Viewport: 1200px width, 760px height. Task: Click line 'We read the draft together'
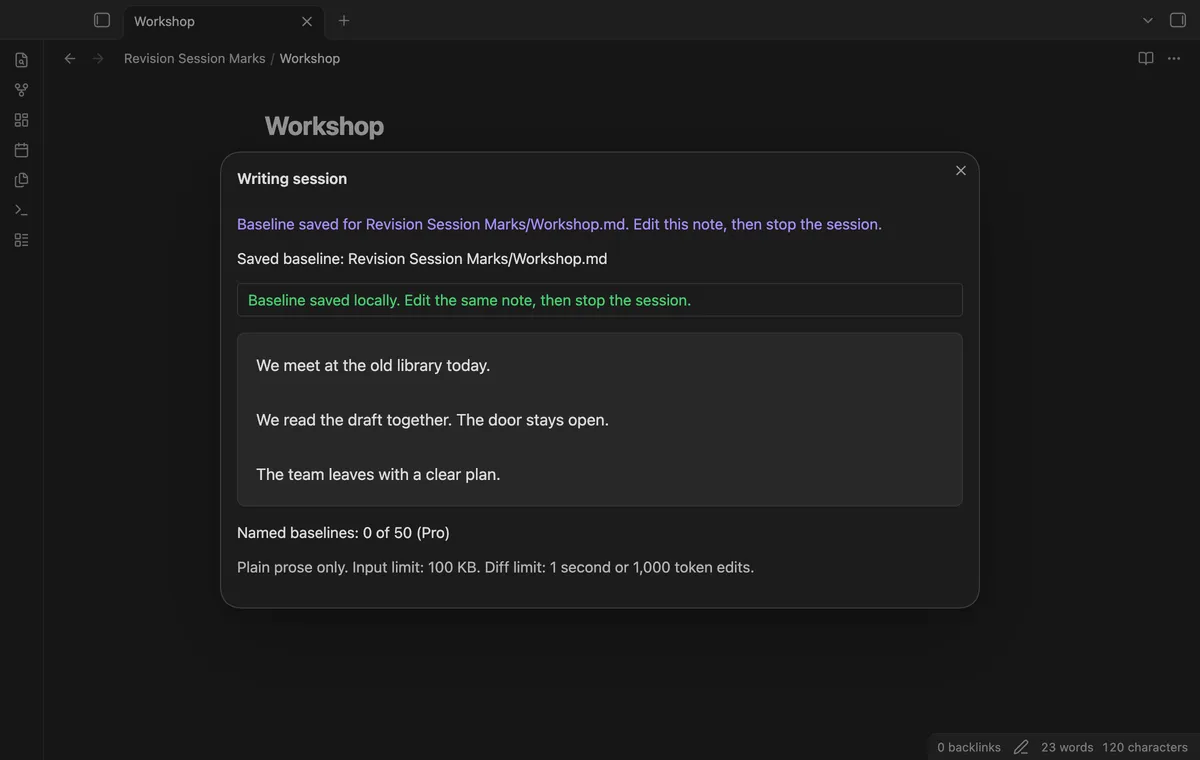(354, 420)
